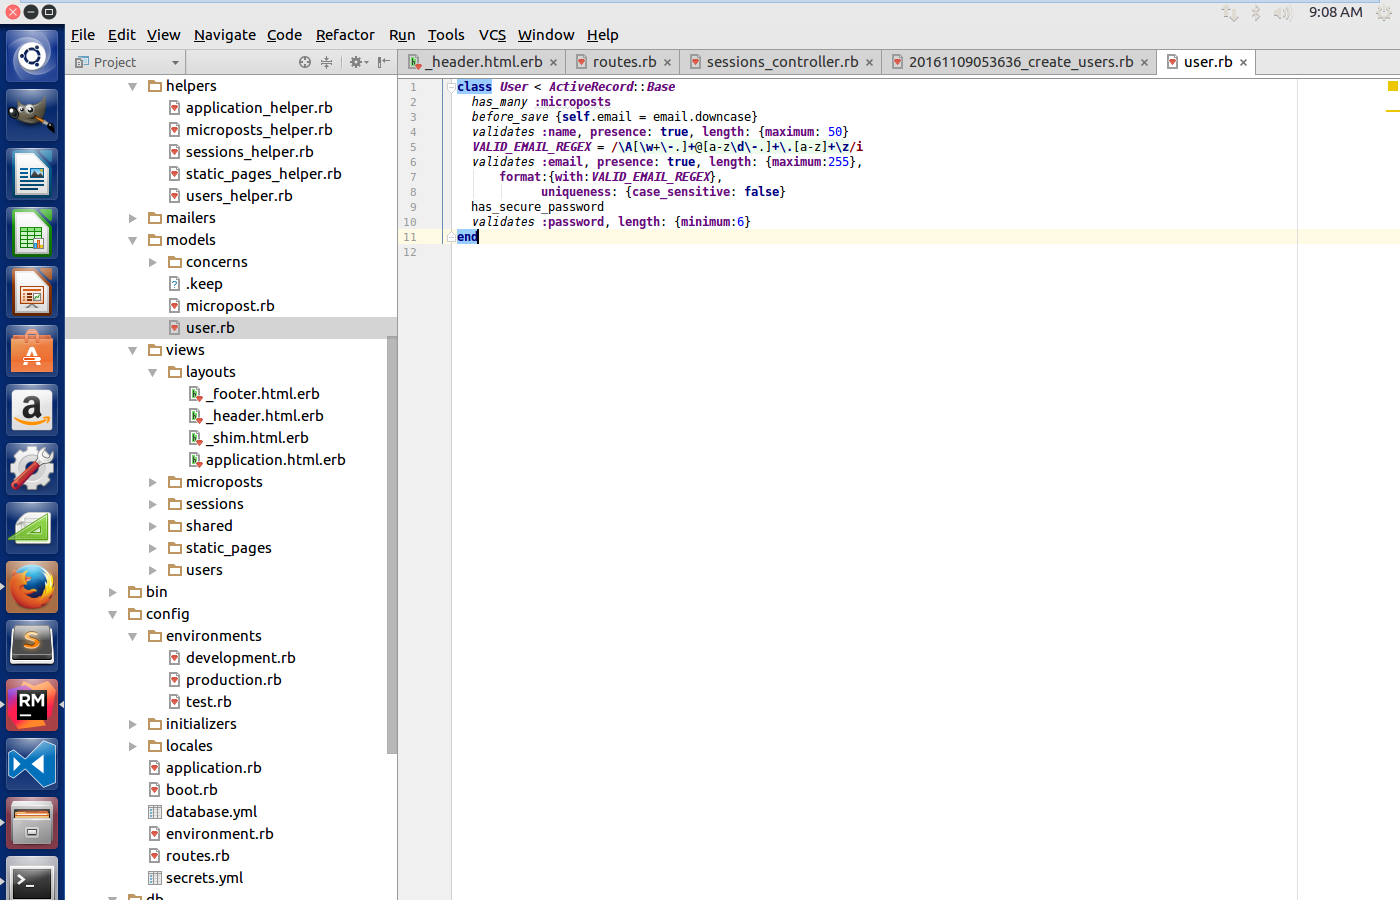Open the File menu
This screenshot has width=1400, height=900.
[x=83, y=34]
